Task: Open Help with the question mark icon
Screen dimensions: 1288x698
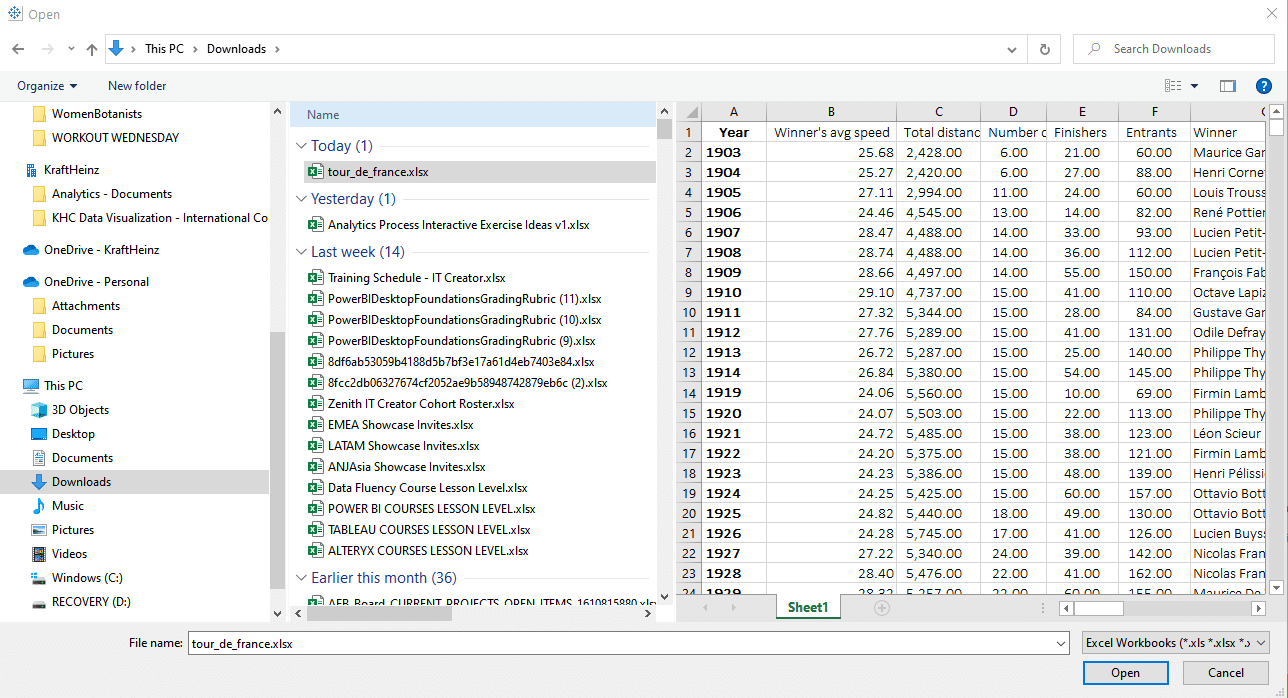Action: 1264,86
